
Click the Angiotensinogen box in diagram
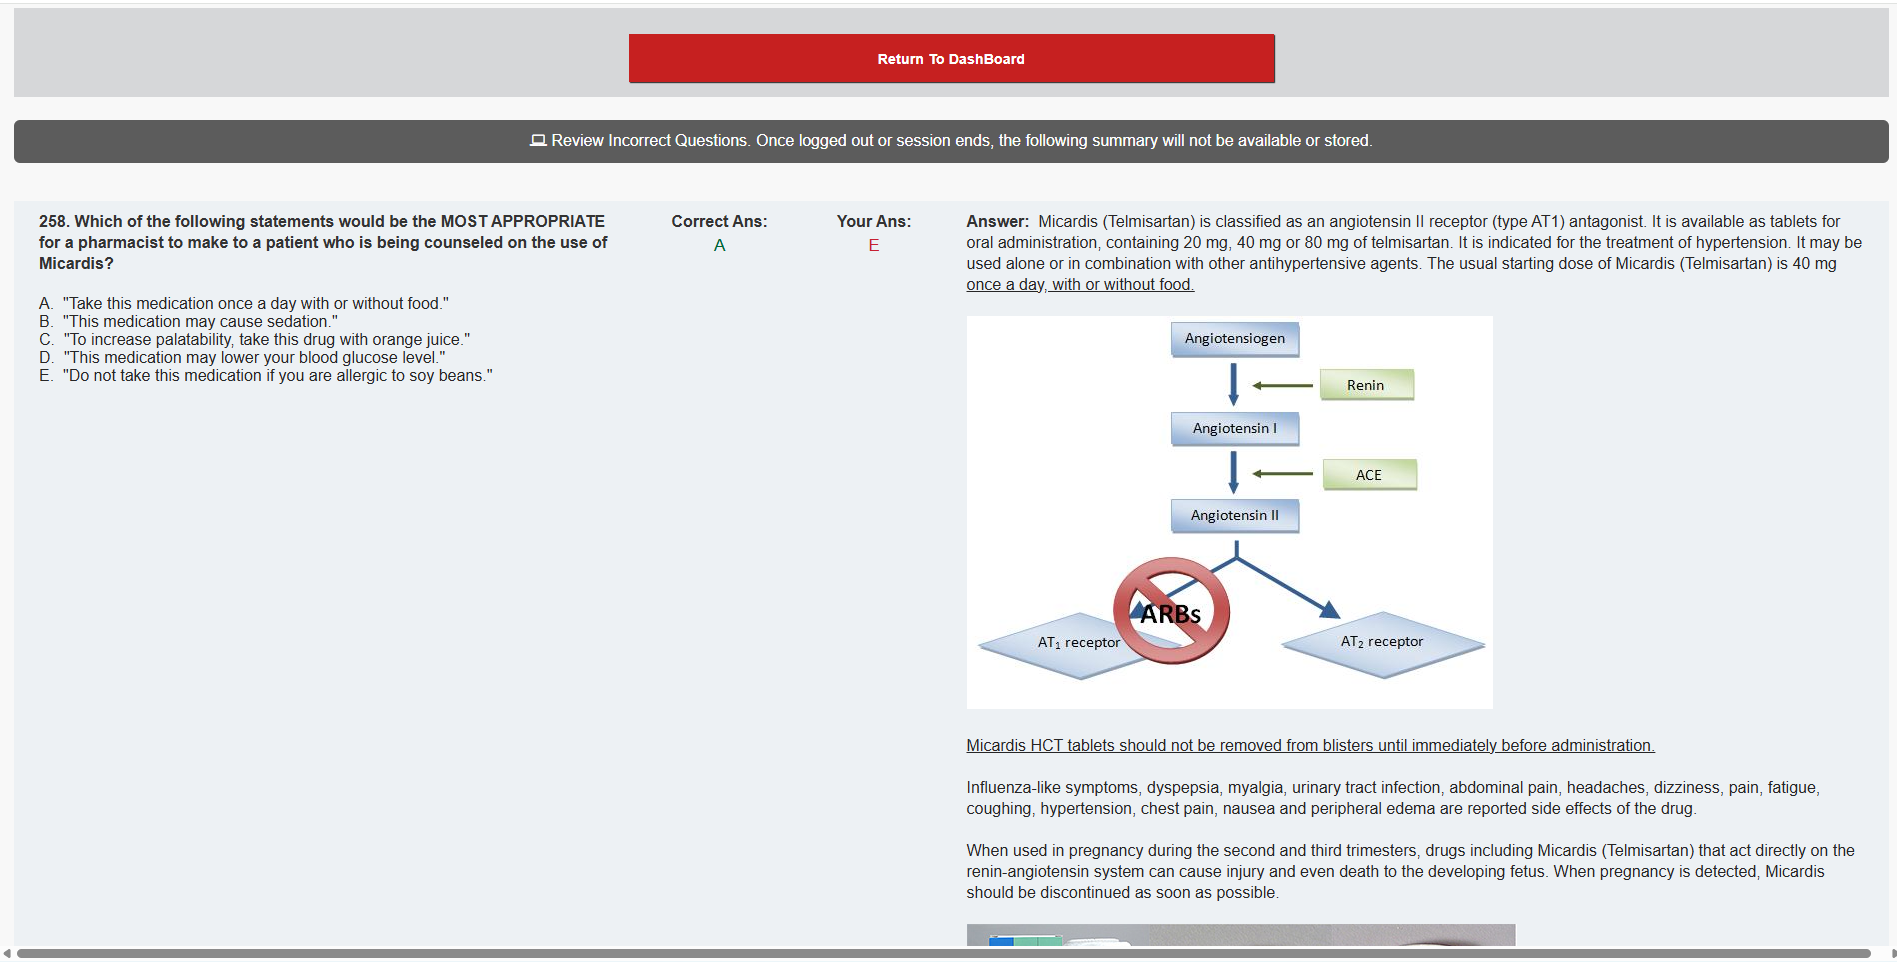pyautogui.click(x=1235, y=339)
